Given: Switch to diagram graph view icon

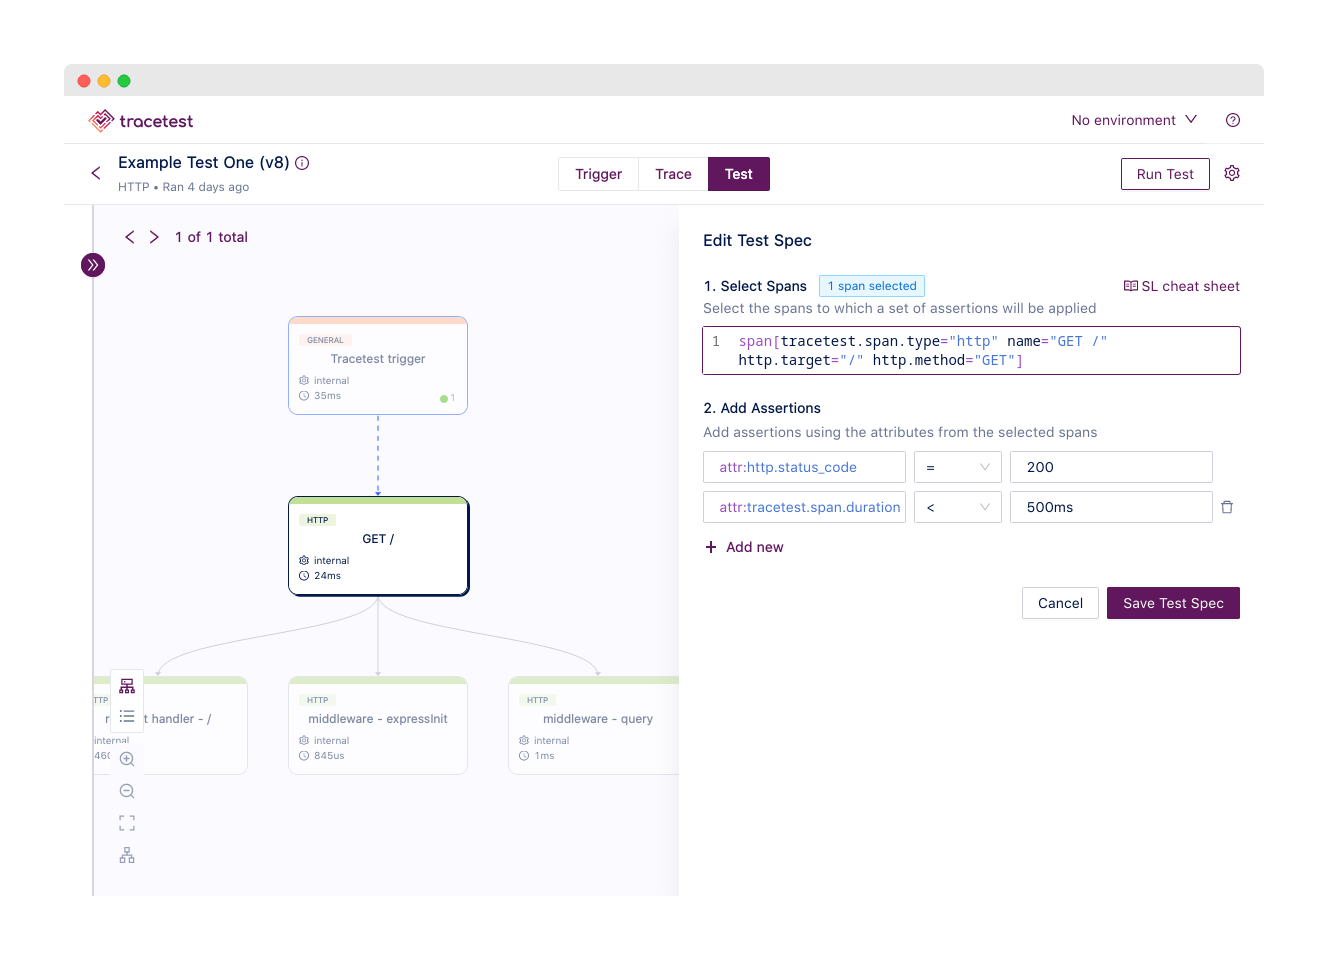Looking at the screenshot, I should [x=127, y=686].
